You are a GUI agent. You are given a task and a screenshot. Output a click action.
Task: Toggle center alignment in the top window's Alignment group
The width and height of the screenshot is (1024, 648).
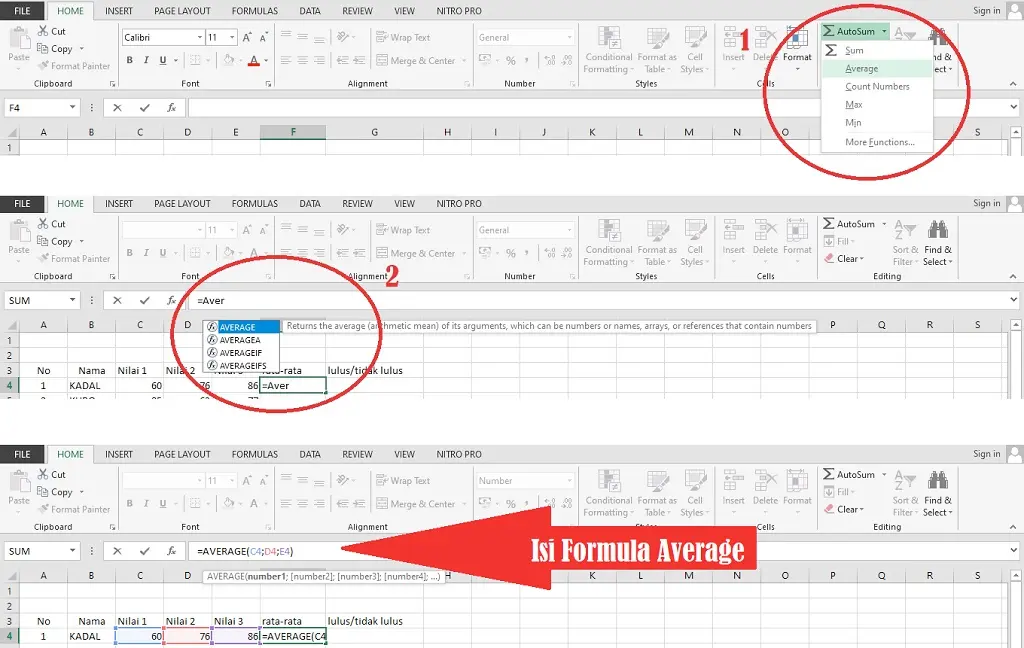point(302,60)
